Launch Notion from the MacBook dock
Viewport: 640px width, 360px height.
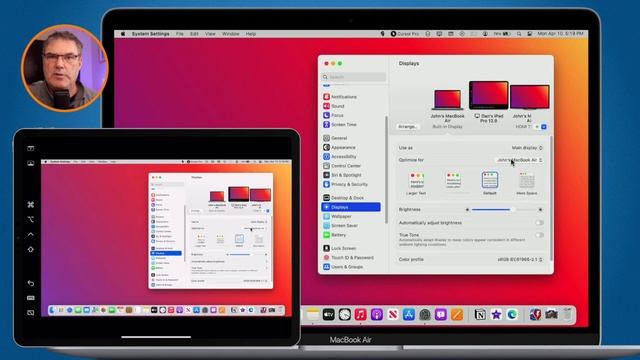coord(480,315)
